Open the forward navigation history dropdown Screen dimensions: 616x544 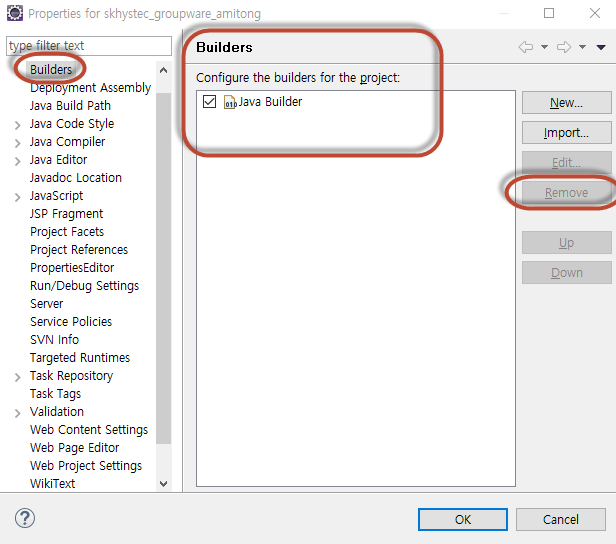click(582, 47)
